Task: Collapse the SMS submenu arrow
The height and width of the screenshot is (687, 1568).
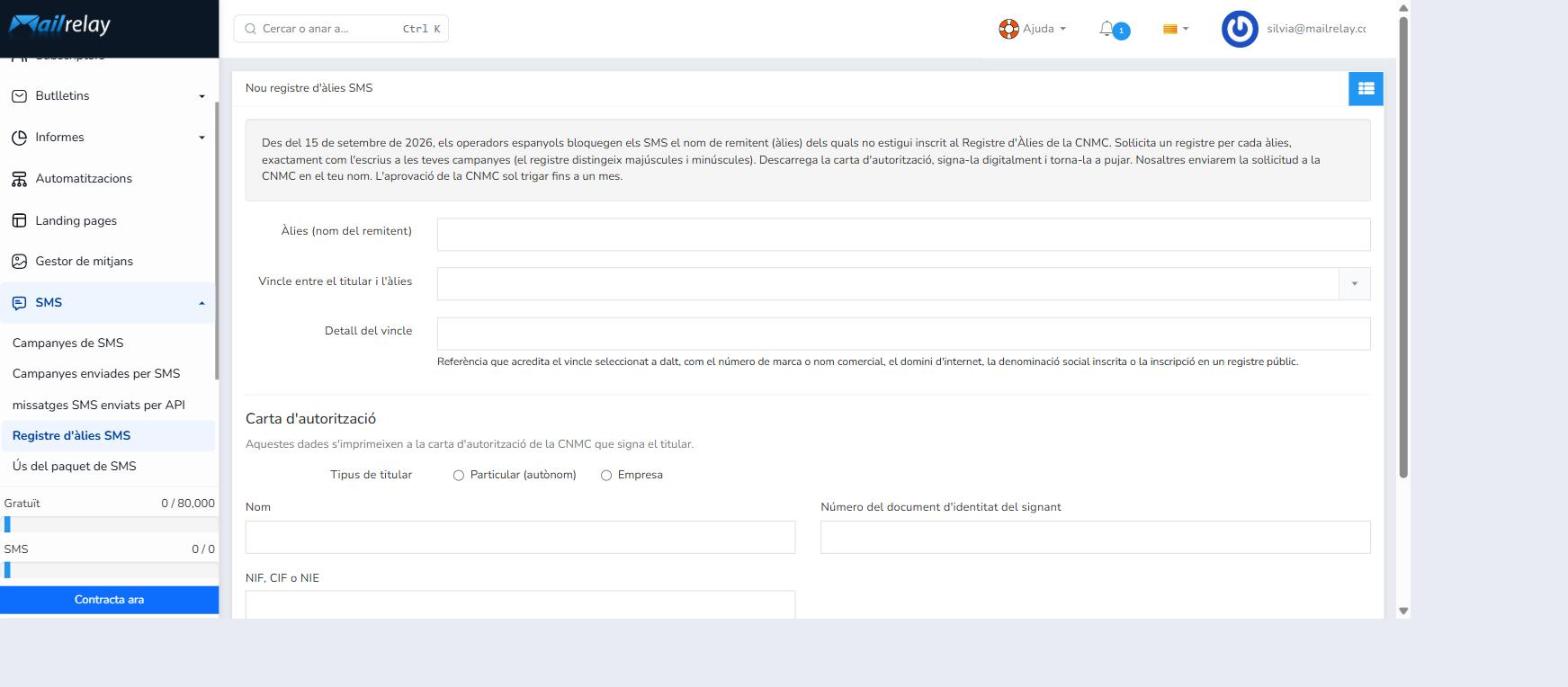Action: point(202,303)
